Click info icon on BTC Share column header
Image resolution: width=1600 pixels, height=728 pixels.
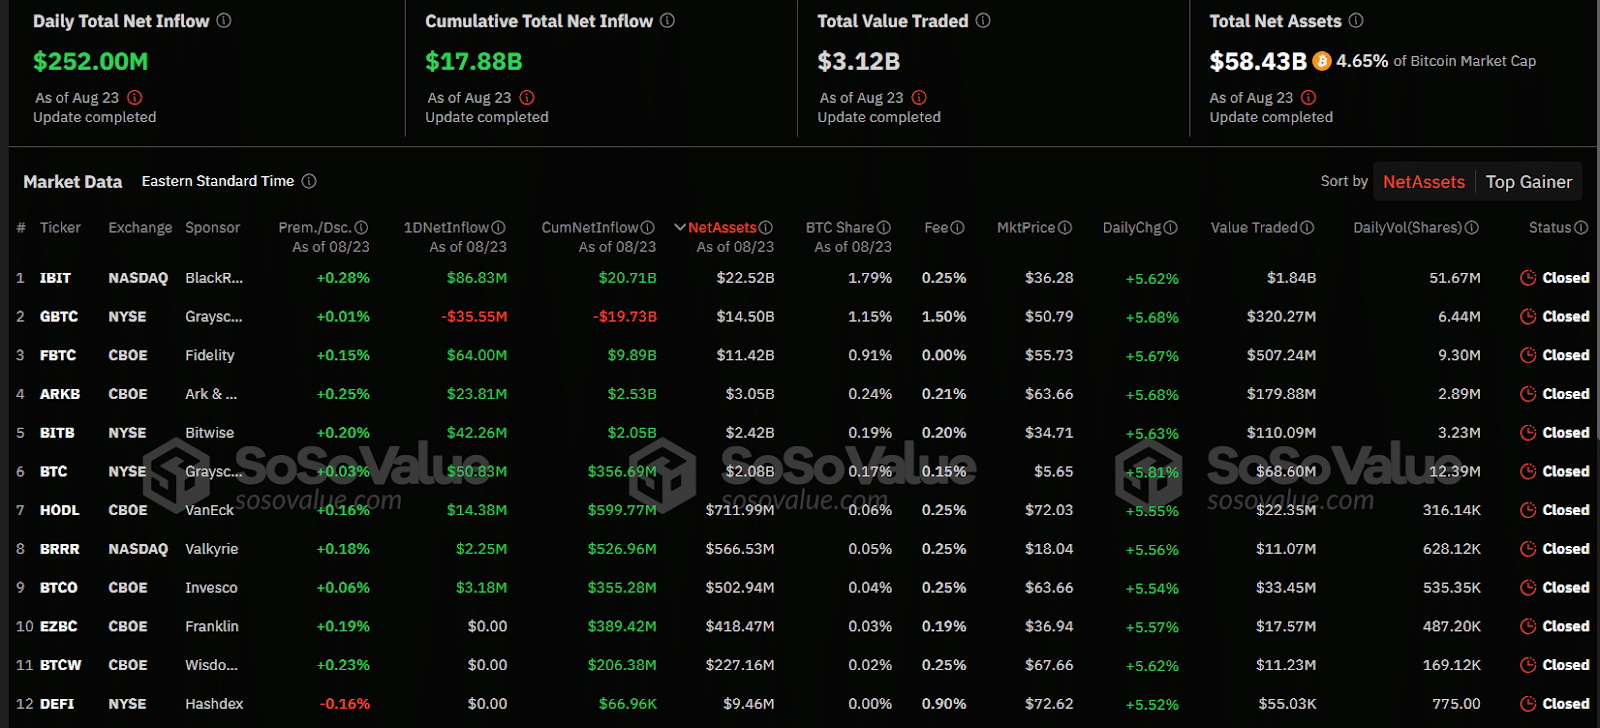(x=884, y=228)
